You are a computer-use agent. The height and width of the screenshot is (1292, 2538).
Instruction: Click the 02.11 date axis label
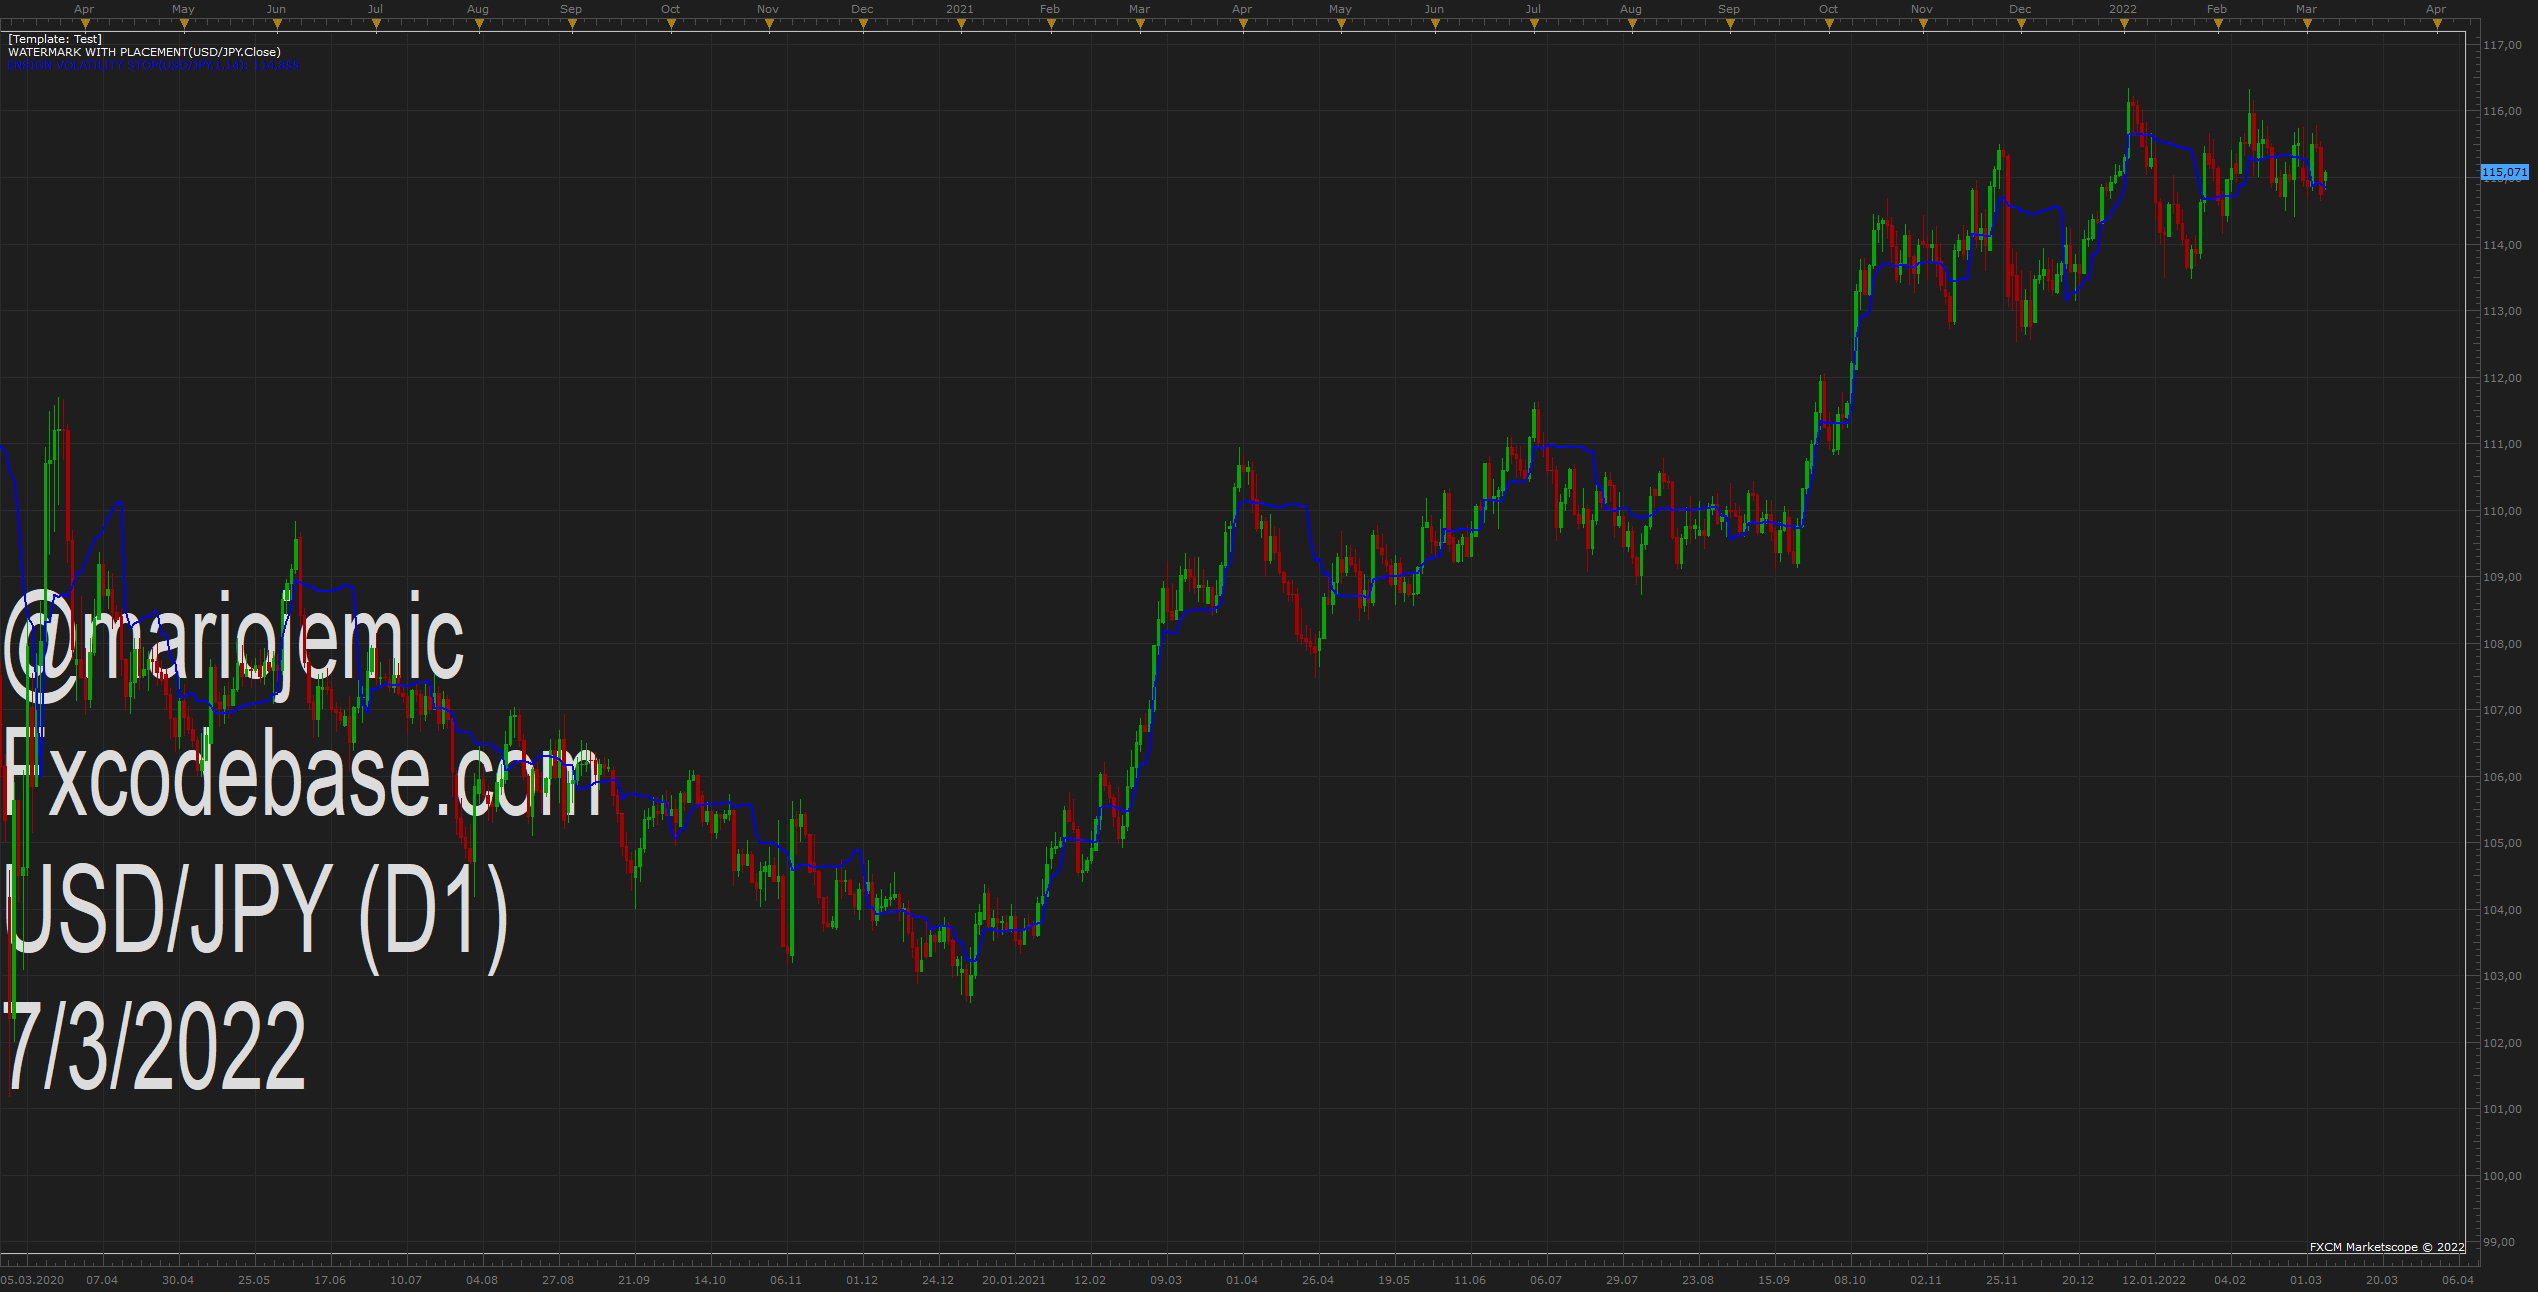(x=1926, y=1280)
